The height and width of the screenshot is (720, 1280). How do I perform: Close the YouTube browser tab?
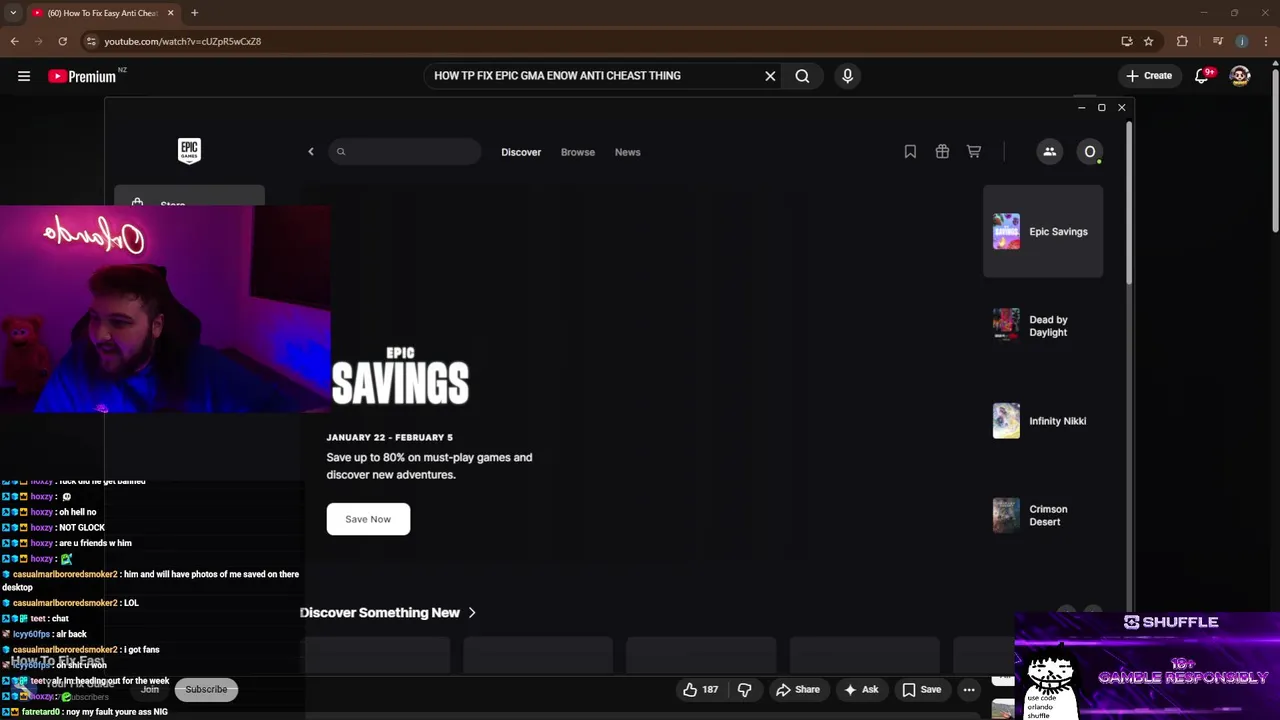170,13
